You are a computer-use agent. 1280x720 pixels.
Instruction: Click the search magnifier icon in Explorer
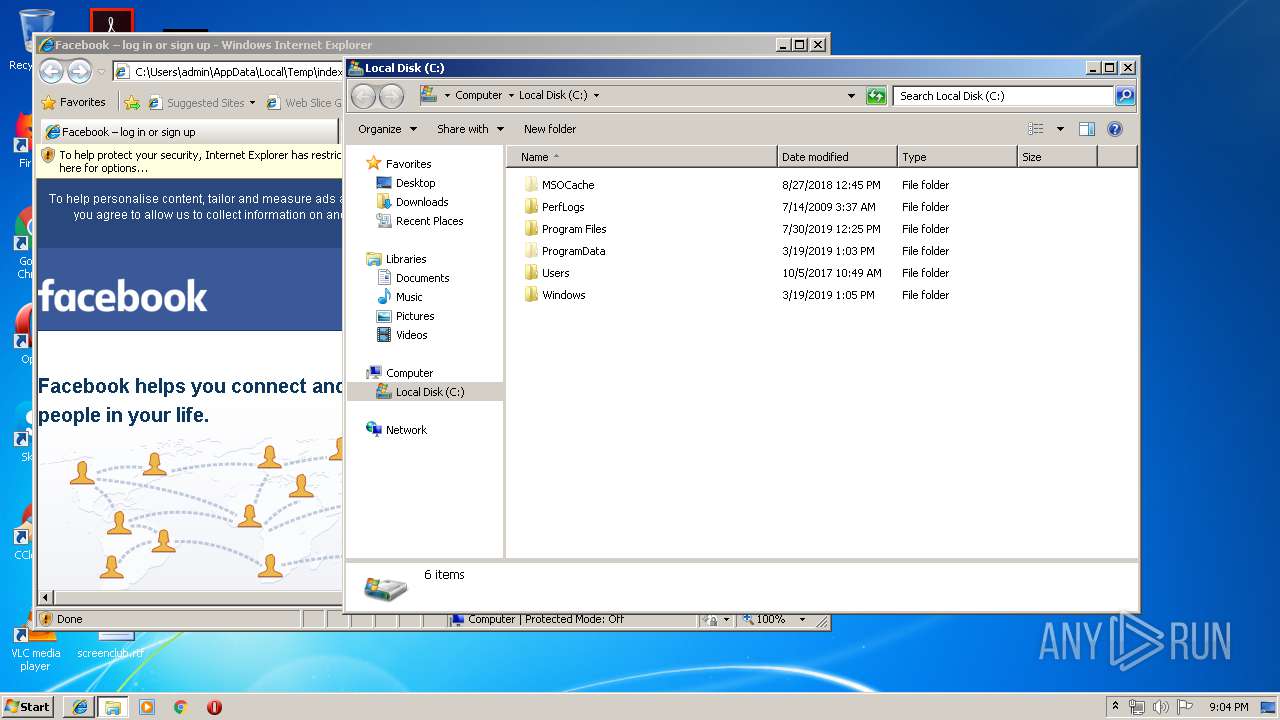1125,96
